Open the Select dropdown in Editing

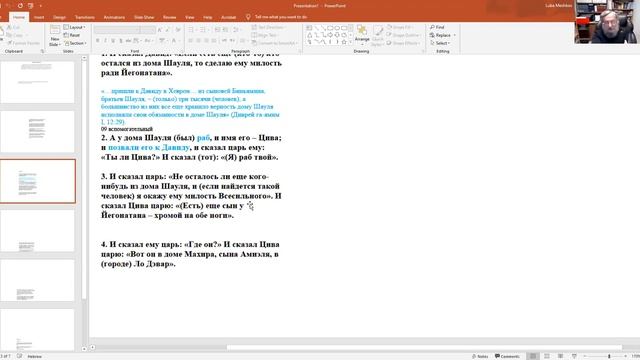point(440,43)
